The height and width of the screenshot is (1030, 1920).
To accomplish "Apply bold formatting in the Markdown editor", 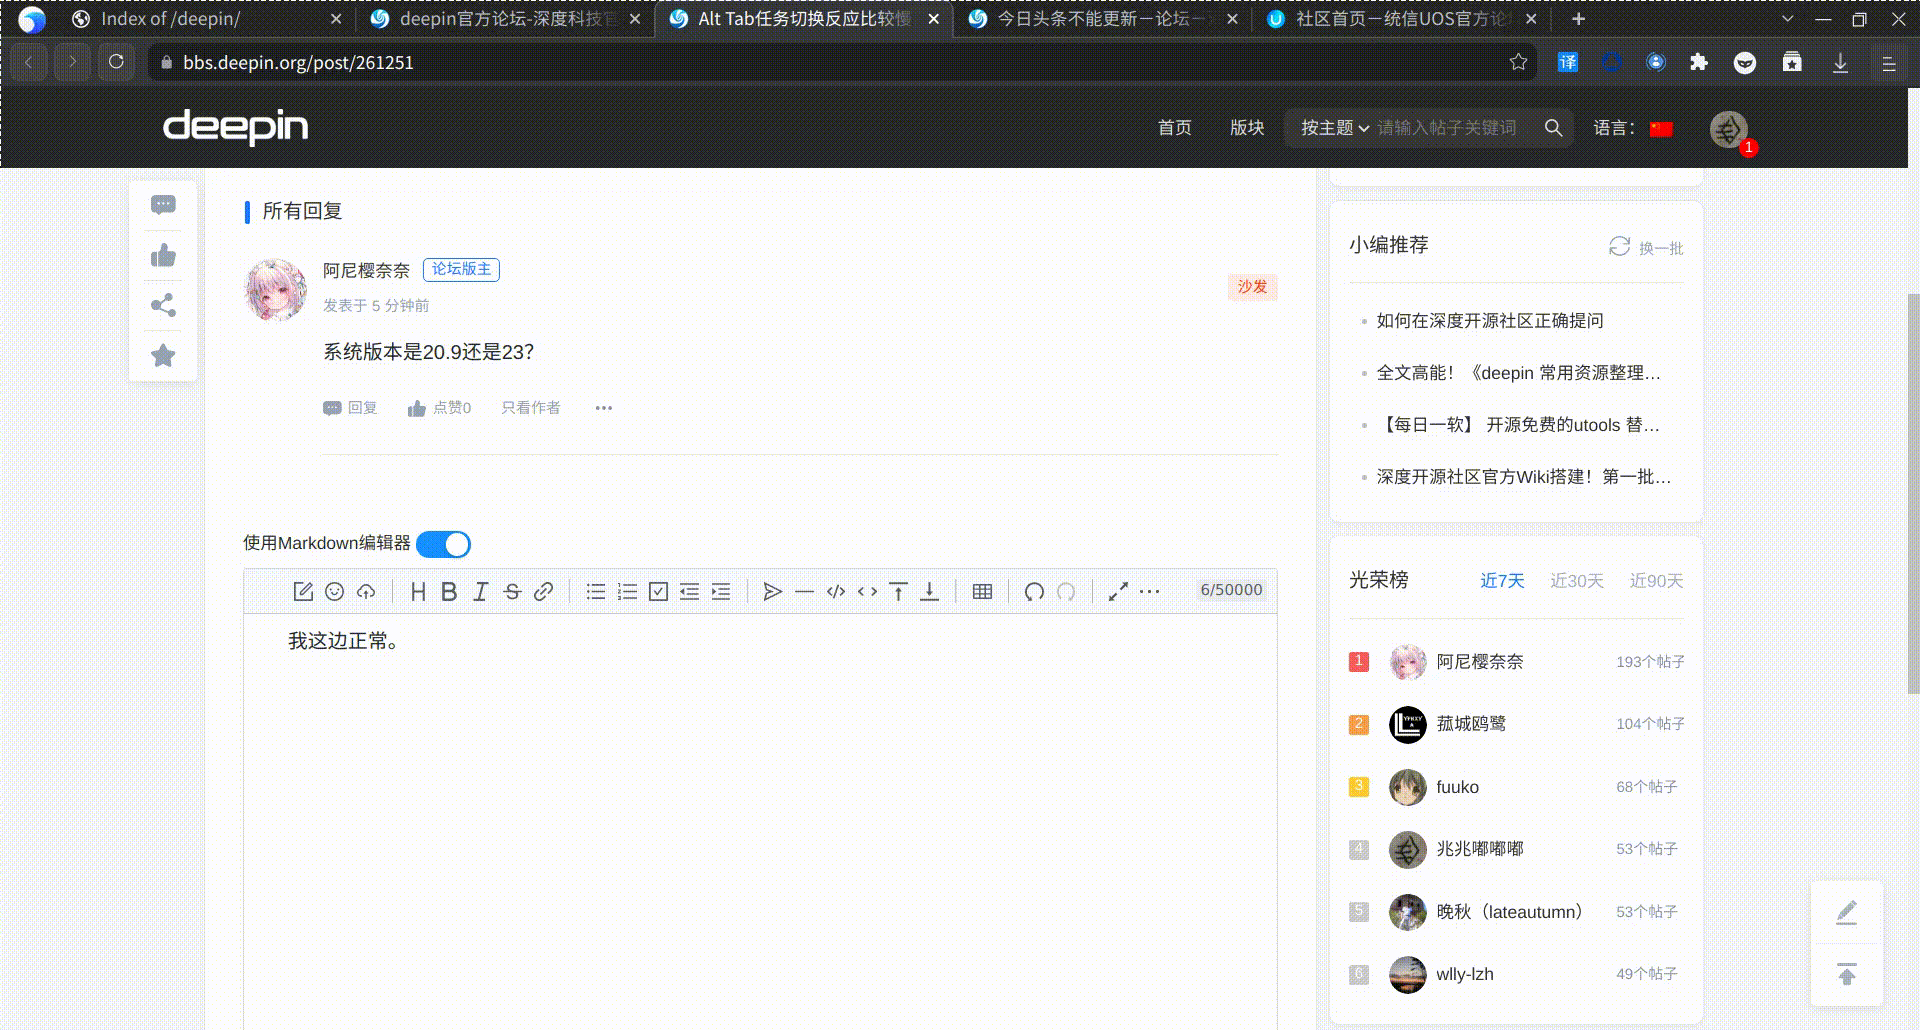I will coord(448,591).
